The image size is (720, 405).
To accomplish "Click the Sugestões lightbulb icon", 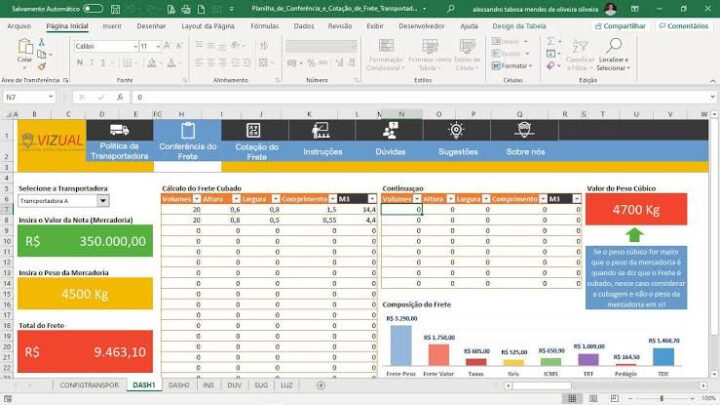I will [457, 130].
